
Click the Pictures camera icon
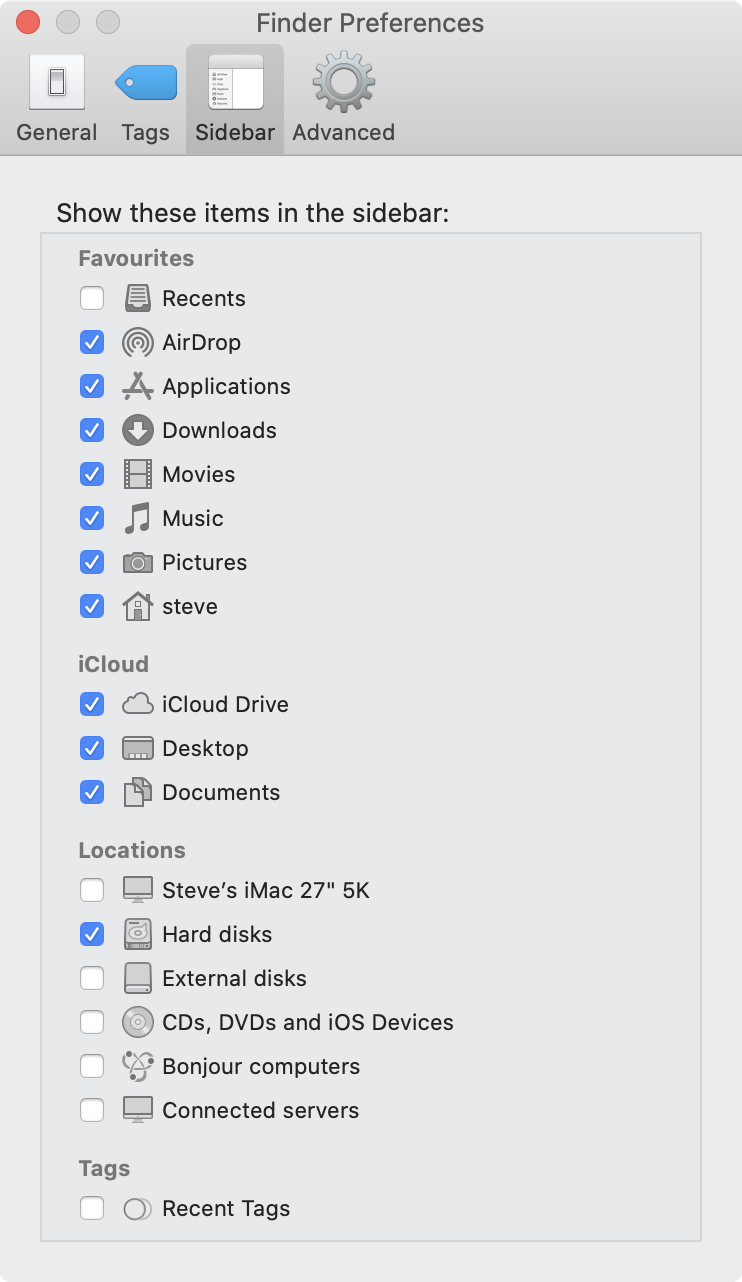tap(137, 563)
